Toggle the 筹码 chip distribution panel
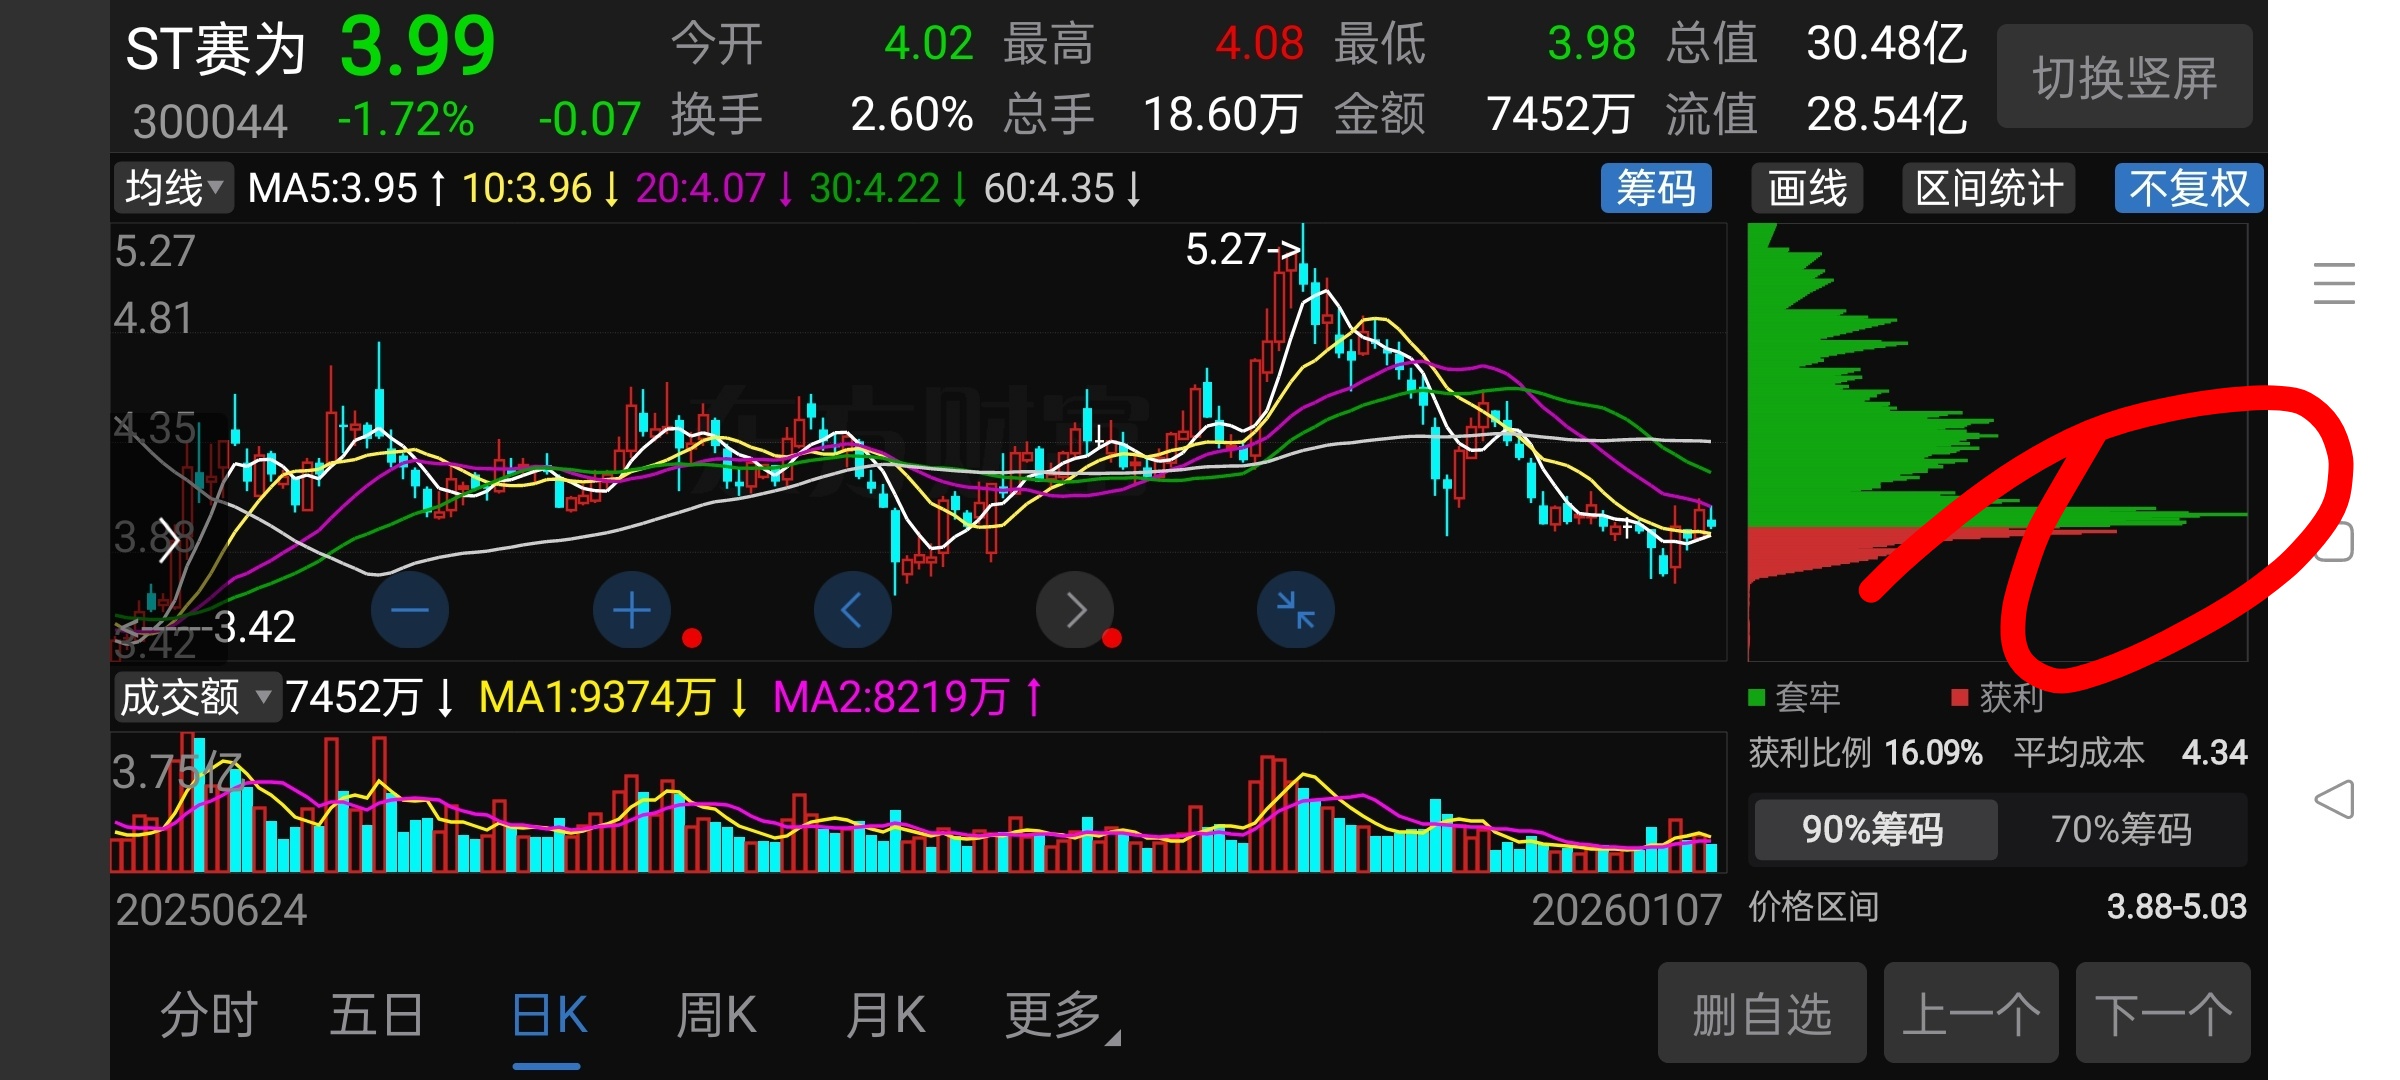This screenshot has height=1080, width=2400. (x=1655, y=188)
